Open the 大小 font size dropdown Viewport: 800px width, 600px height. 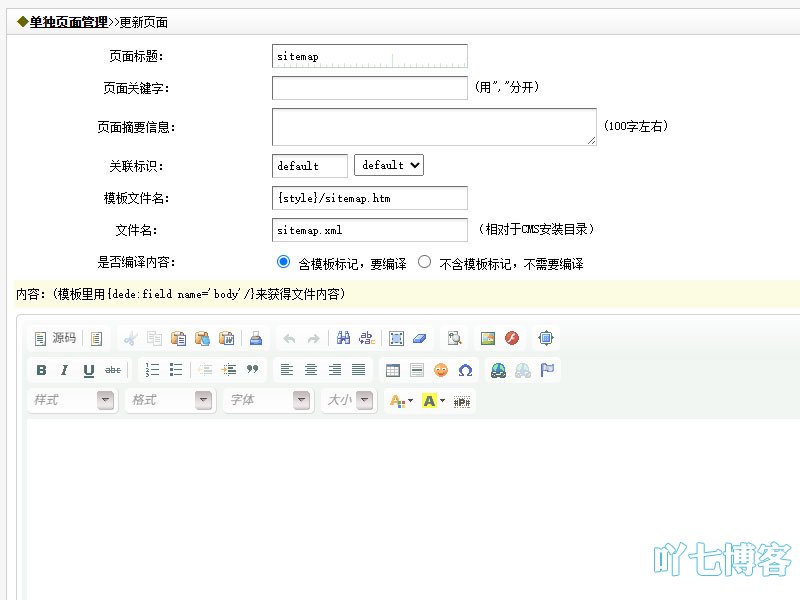pyautogui.click(x=349, y=401)
